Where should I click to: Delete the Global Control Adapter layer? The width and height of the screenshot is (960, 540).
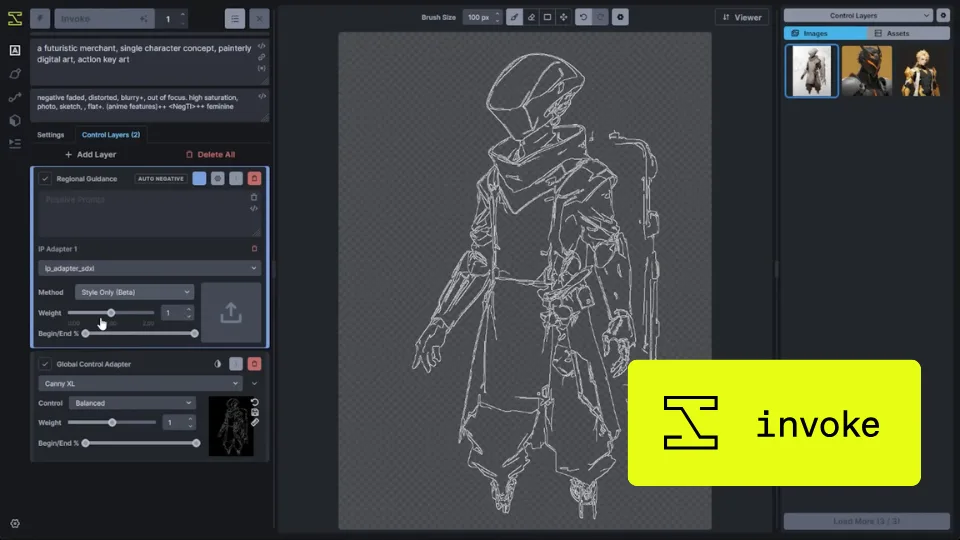tap(254, 364)
